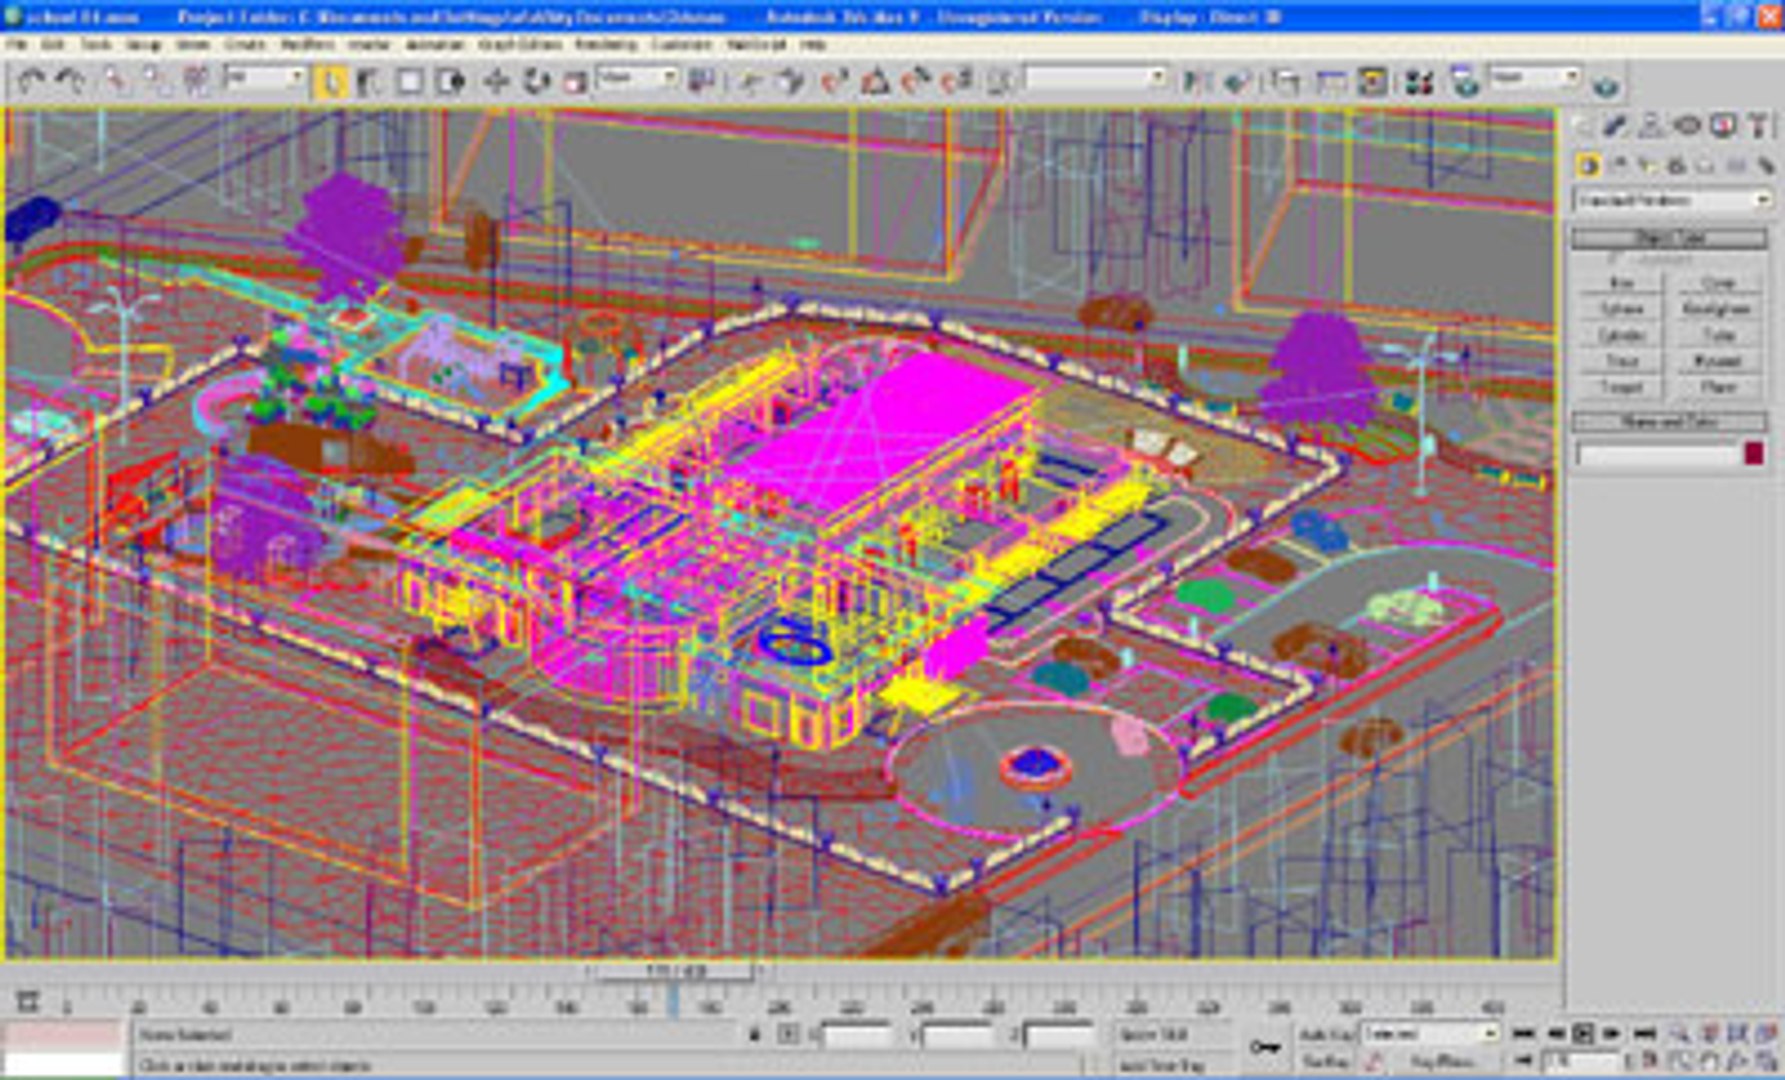Switch to the Utilities command panel tab
The height and width of the screenshot is (1080, 1785).
pyautogui.click(x=1757, y=126)
